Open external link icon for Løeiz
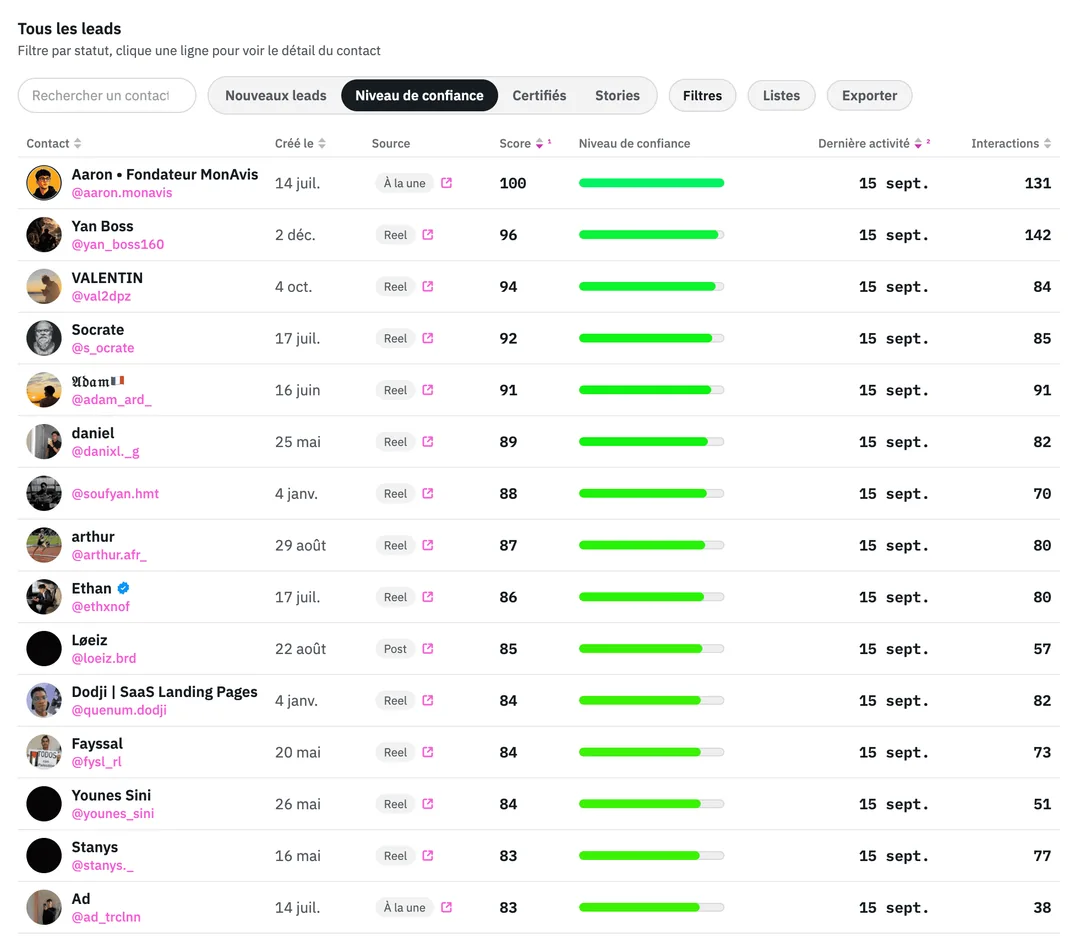This screenshot has width=1080, height=936. [428, 649]
